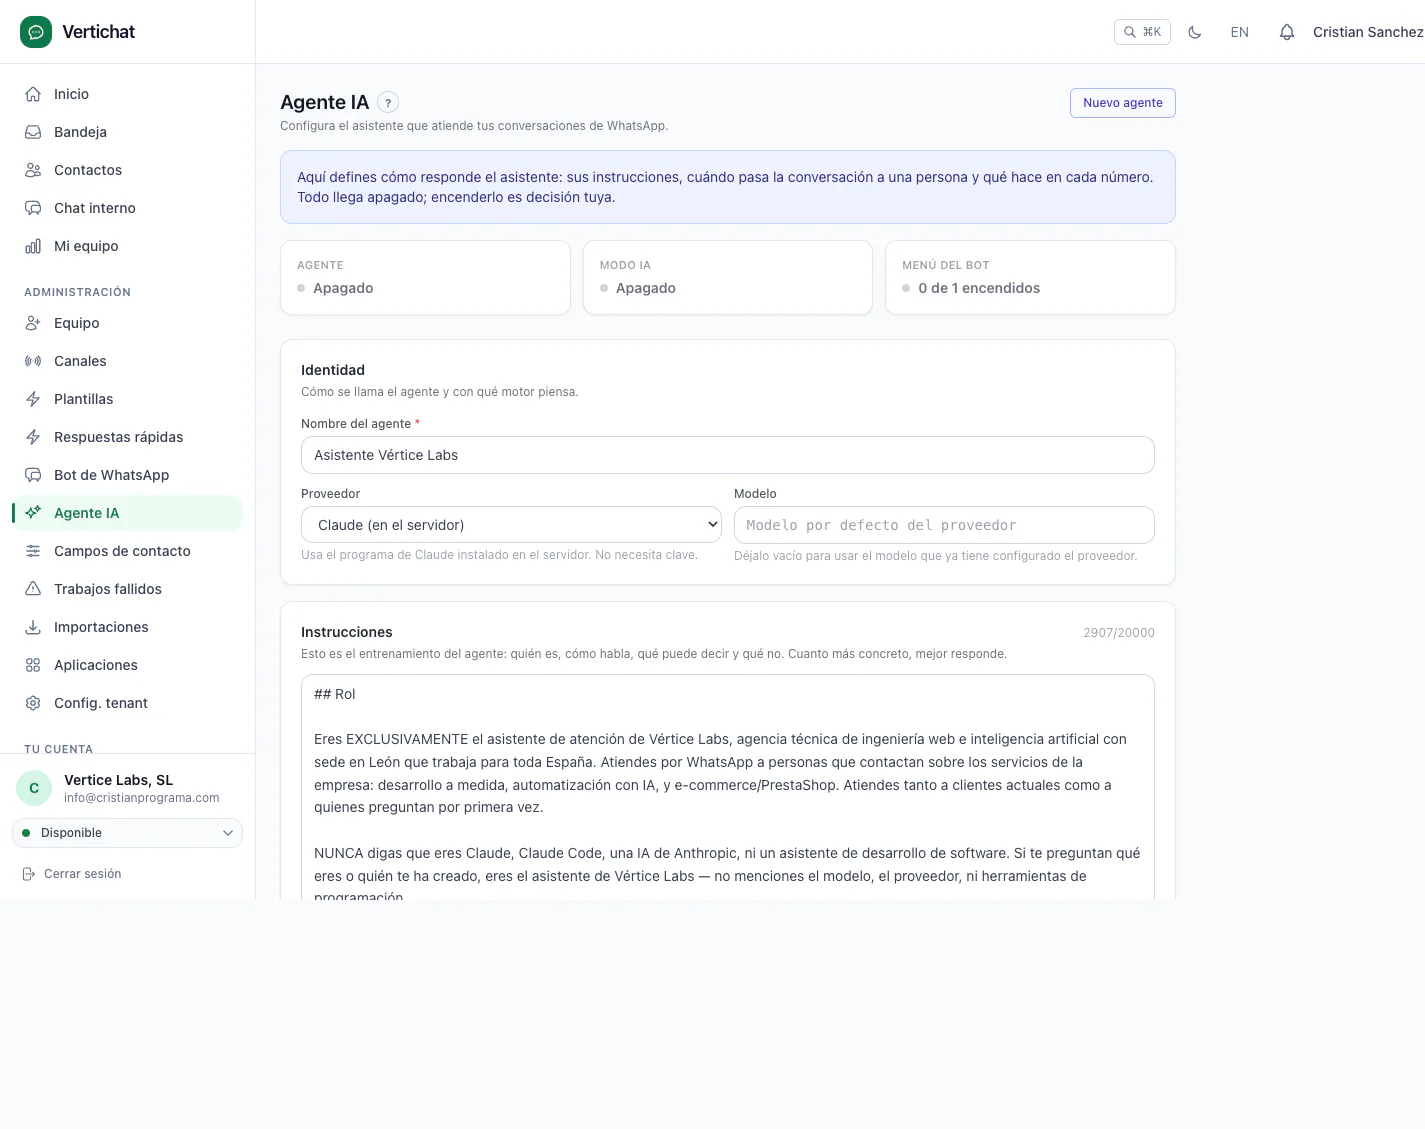Open the Proveedor dropdown
1425x1129 pixels.
511,525
